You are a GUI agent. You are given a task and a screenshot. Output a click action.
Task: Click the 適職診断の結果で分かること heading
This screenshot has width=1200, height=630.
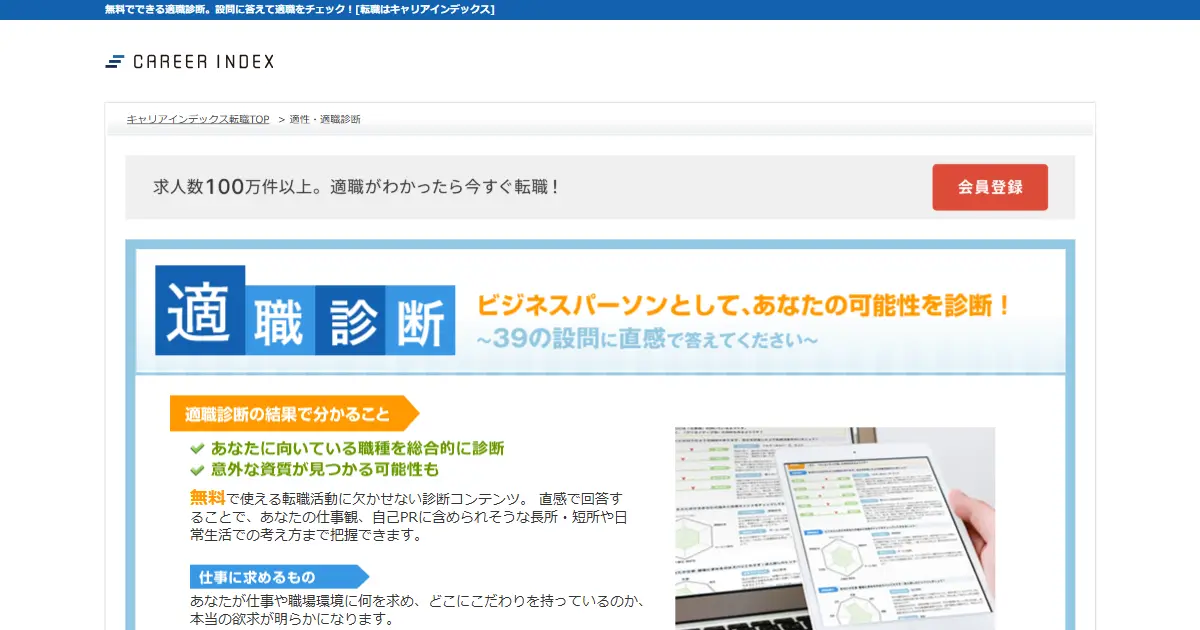point(294,413)
